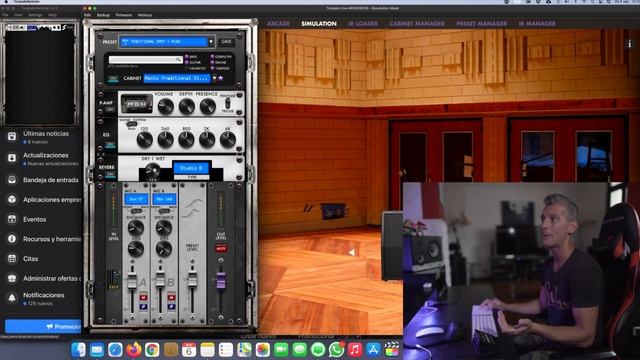Open Photos app from the Dock
Image resolution: width=640 pixels, height=360 pixels.
[x=262, y=350]
